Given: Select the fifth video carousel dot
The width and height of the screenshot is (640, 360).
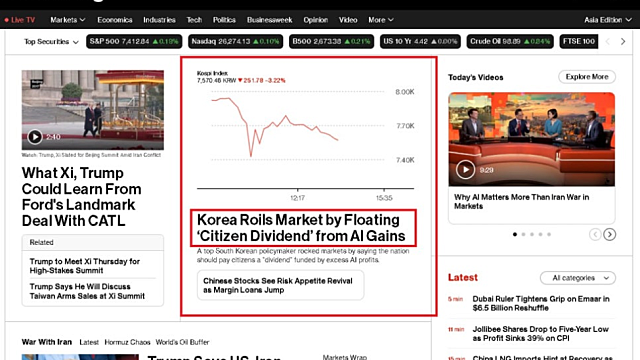Looking at the screenshot, I should click(549, 234).
